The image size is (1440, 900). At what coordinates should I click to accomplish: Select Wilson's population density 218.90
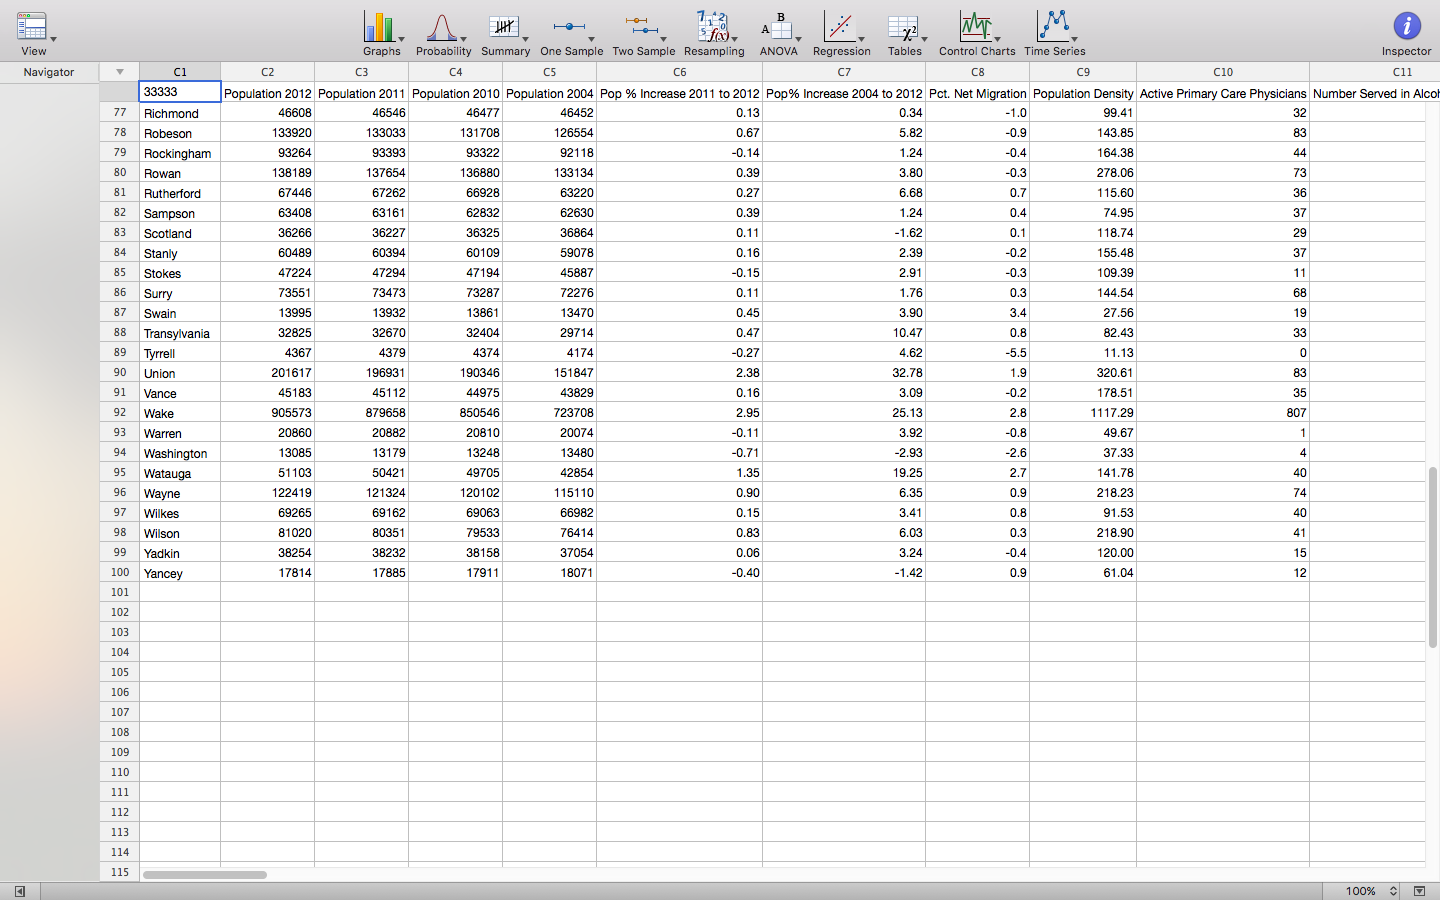click(1083, 533)
